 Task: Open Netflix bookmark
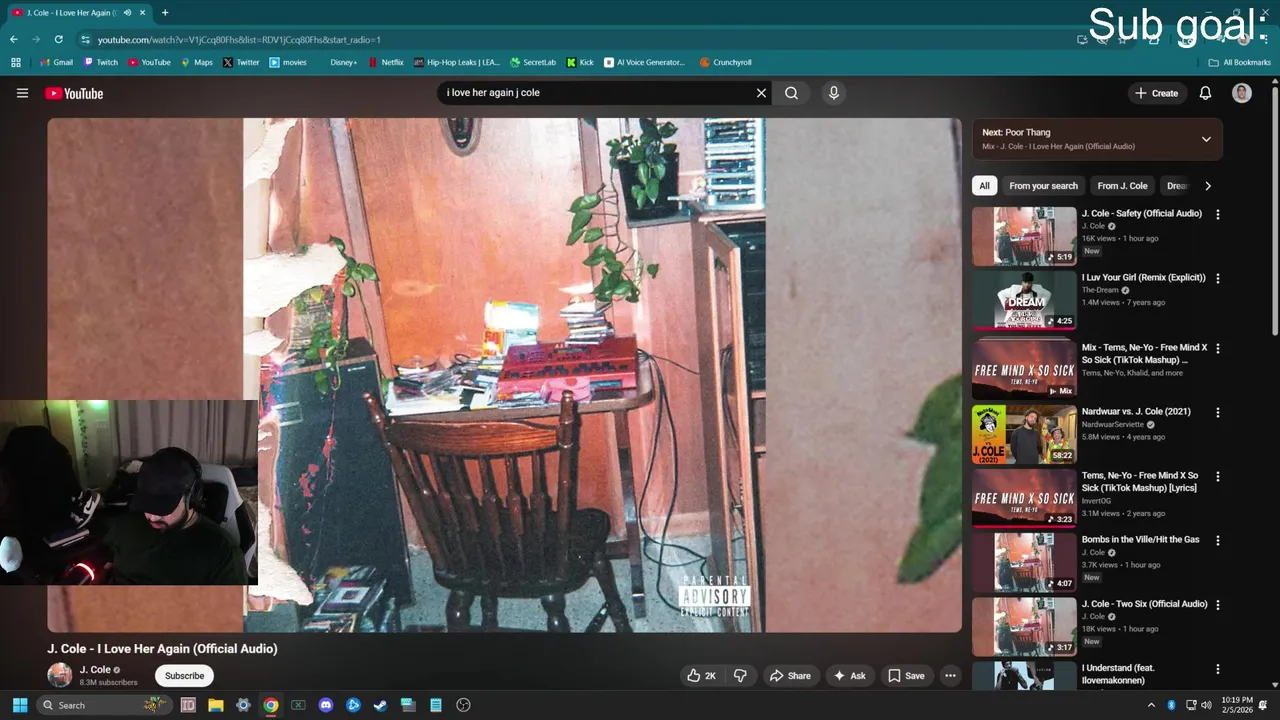tap(386, 62)
